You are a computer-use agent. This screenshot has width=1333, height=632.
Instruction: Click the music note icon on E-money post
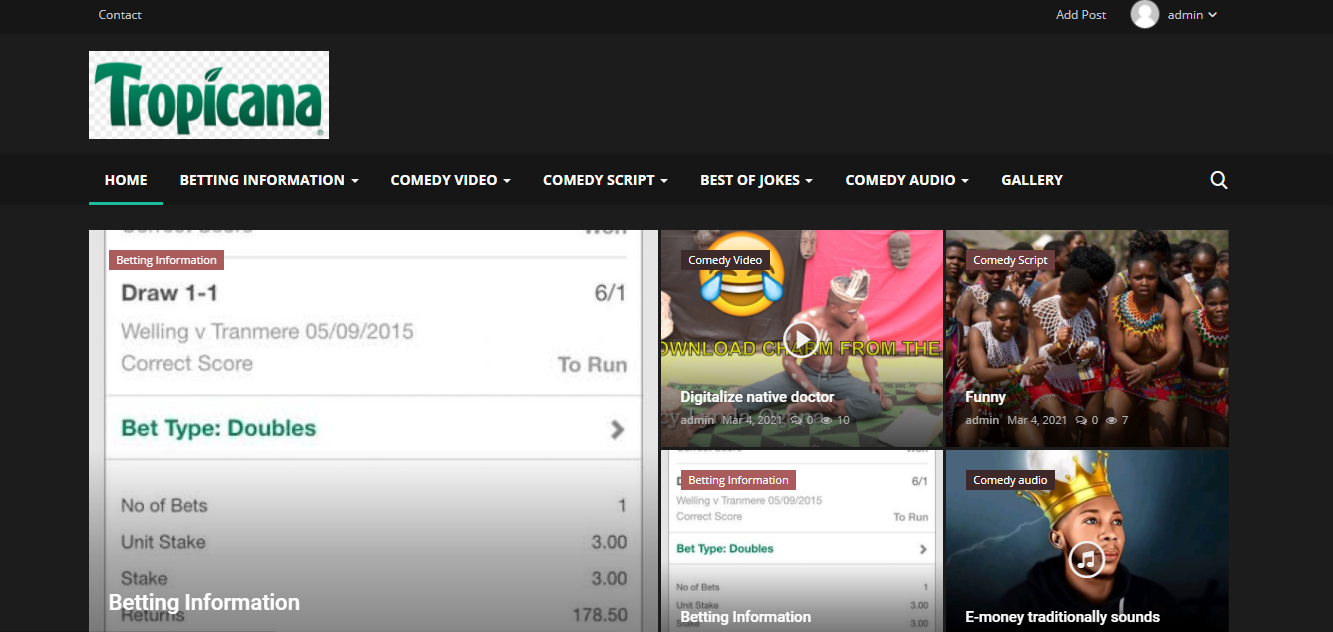[x=1086, y=558]
